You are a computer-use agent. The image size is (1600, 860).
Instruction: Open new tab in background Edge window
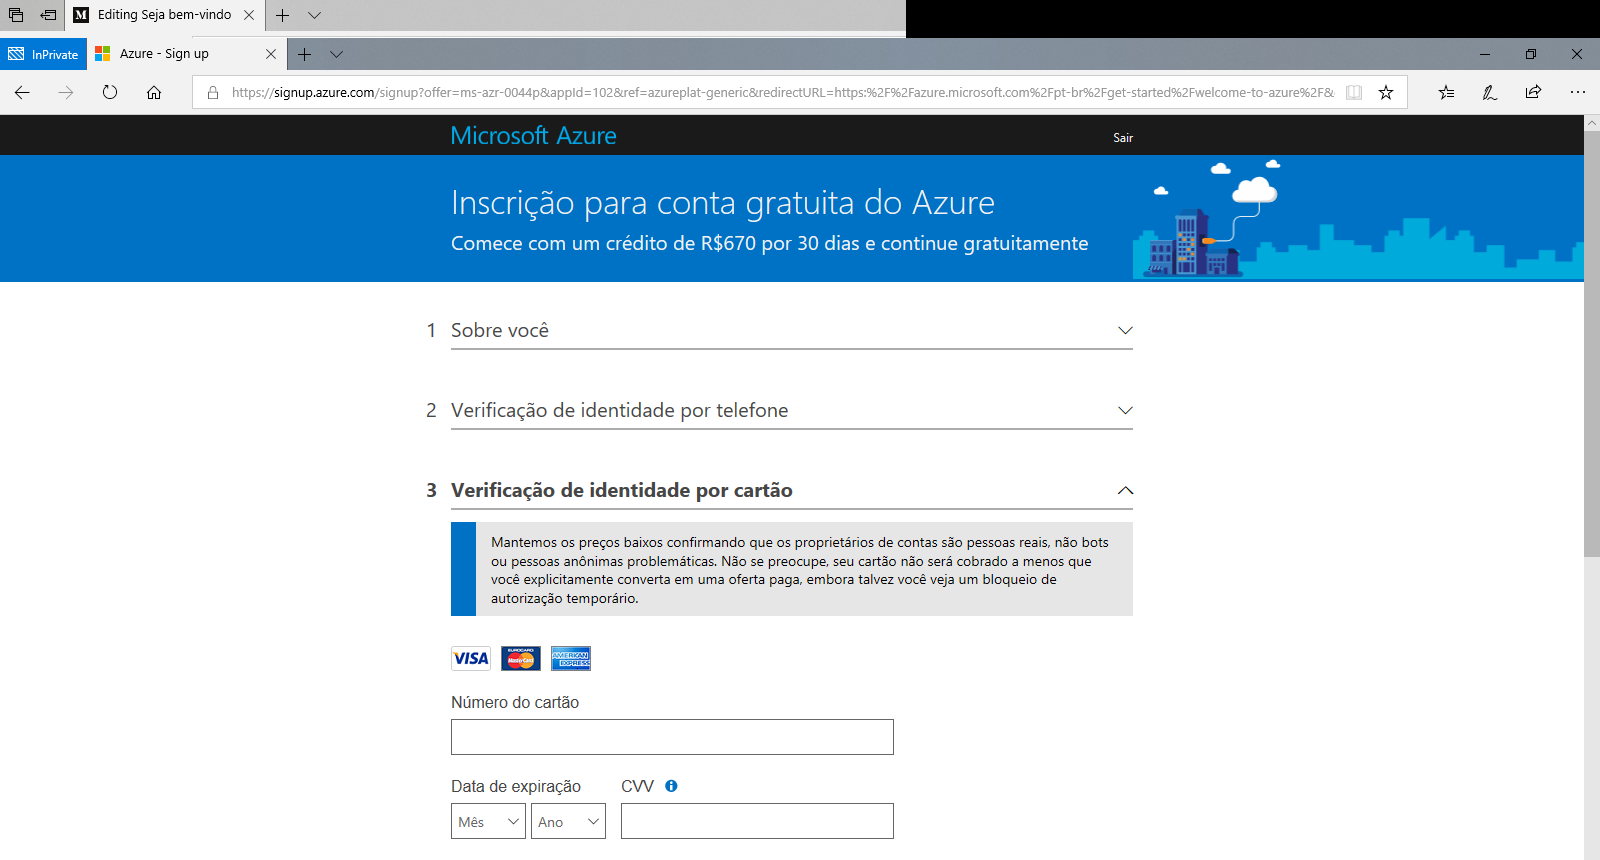click(x=283, y=15)
